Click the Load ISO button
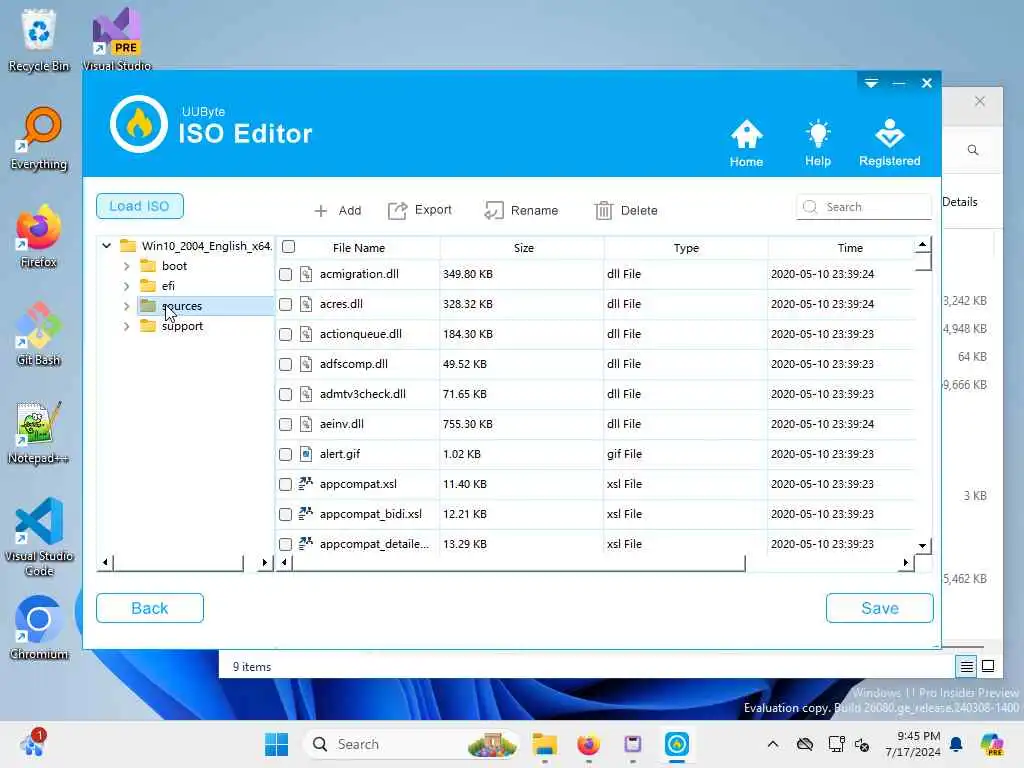The width and height of the screenshot is (1024, 768). [140, 206]
